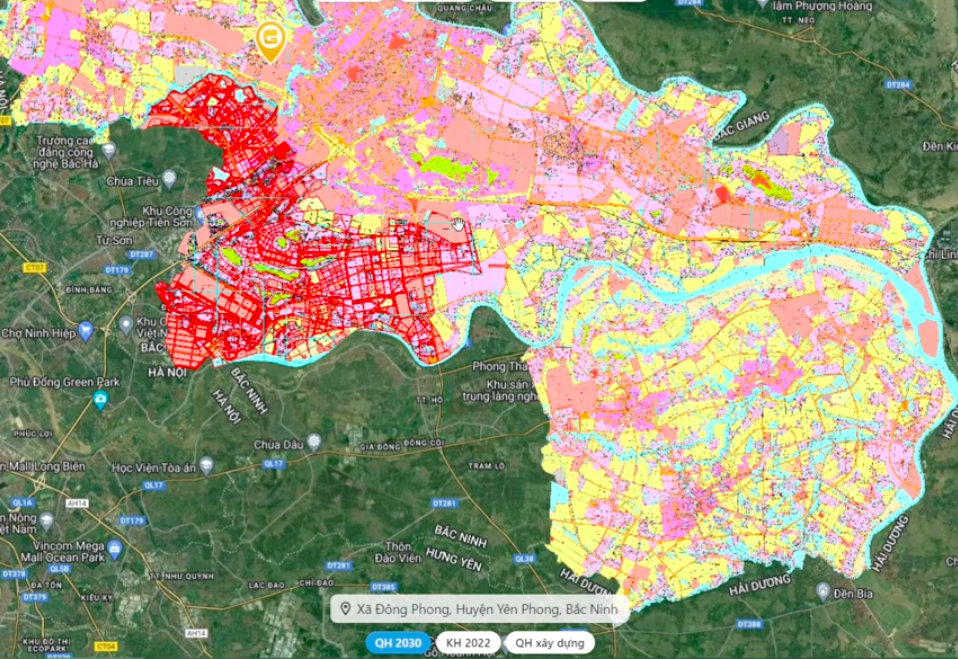958x659 pixels.
Task: Click the yellow location pin marker
Action: (270, 38)
